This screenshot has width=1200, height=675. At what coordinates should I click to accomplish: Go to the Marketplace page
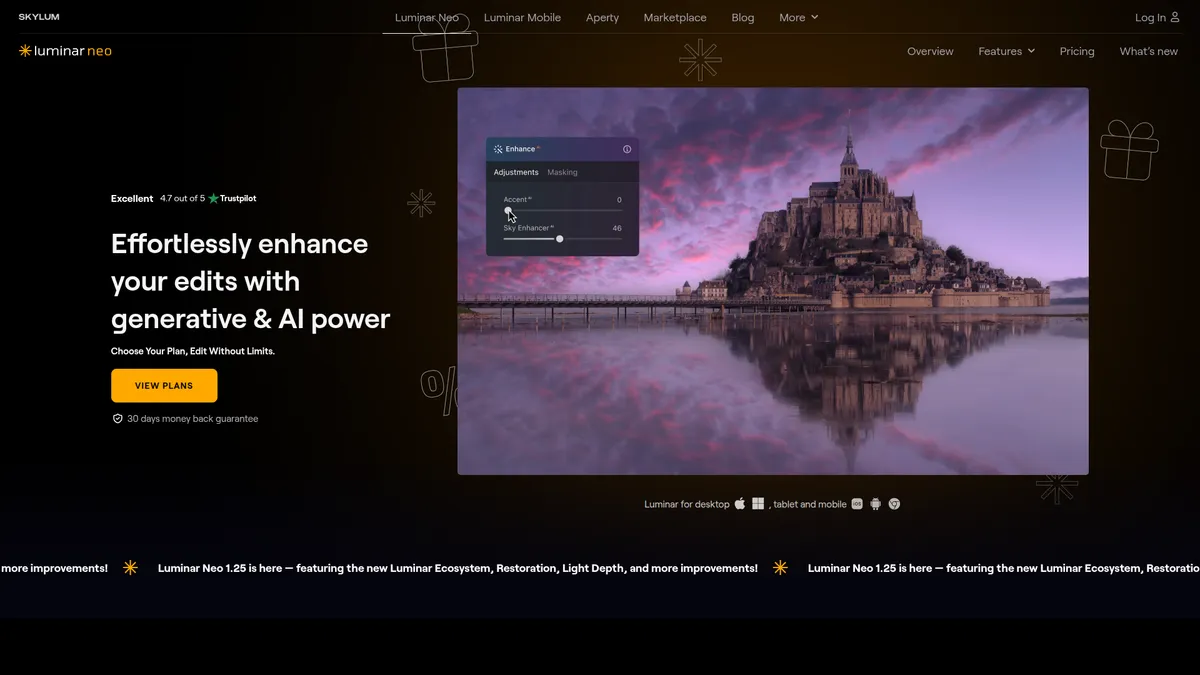[x=675, y=17]
